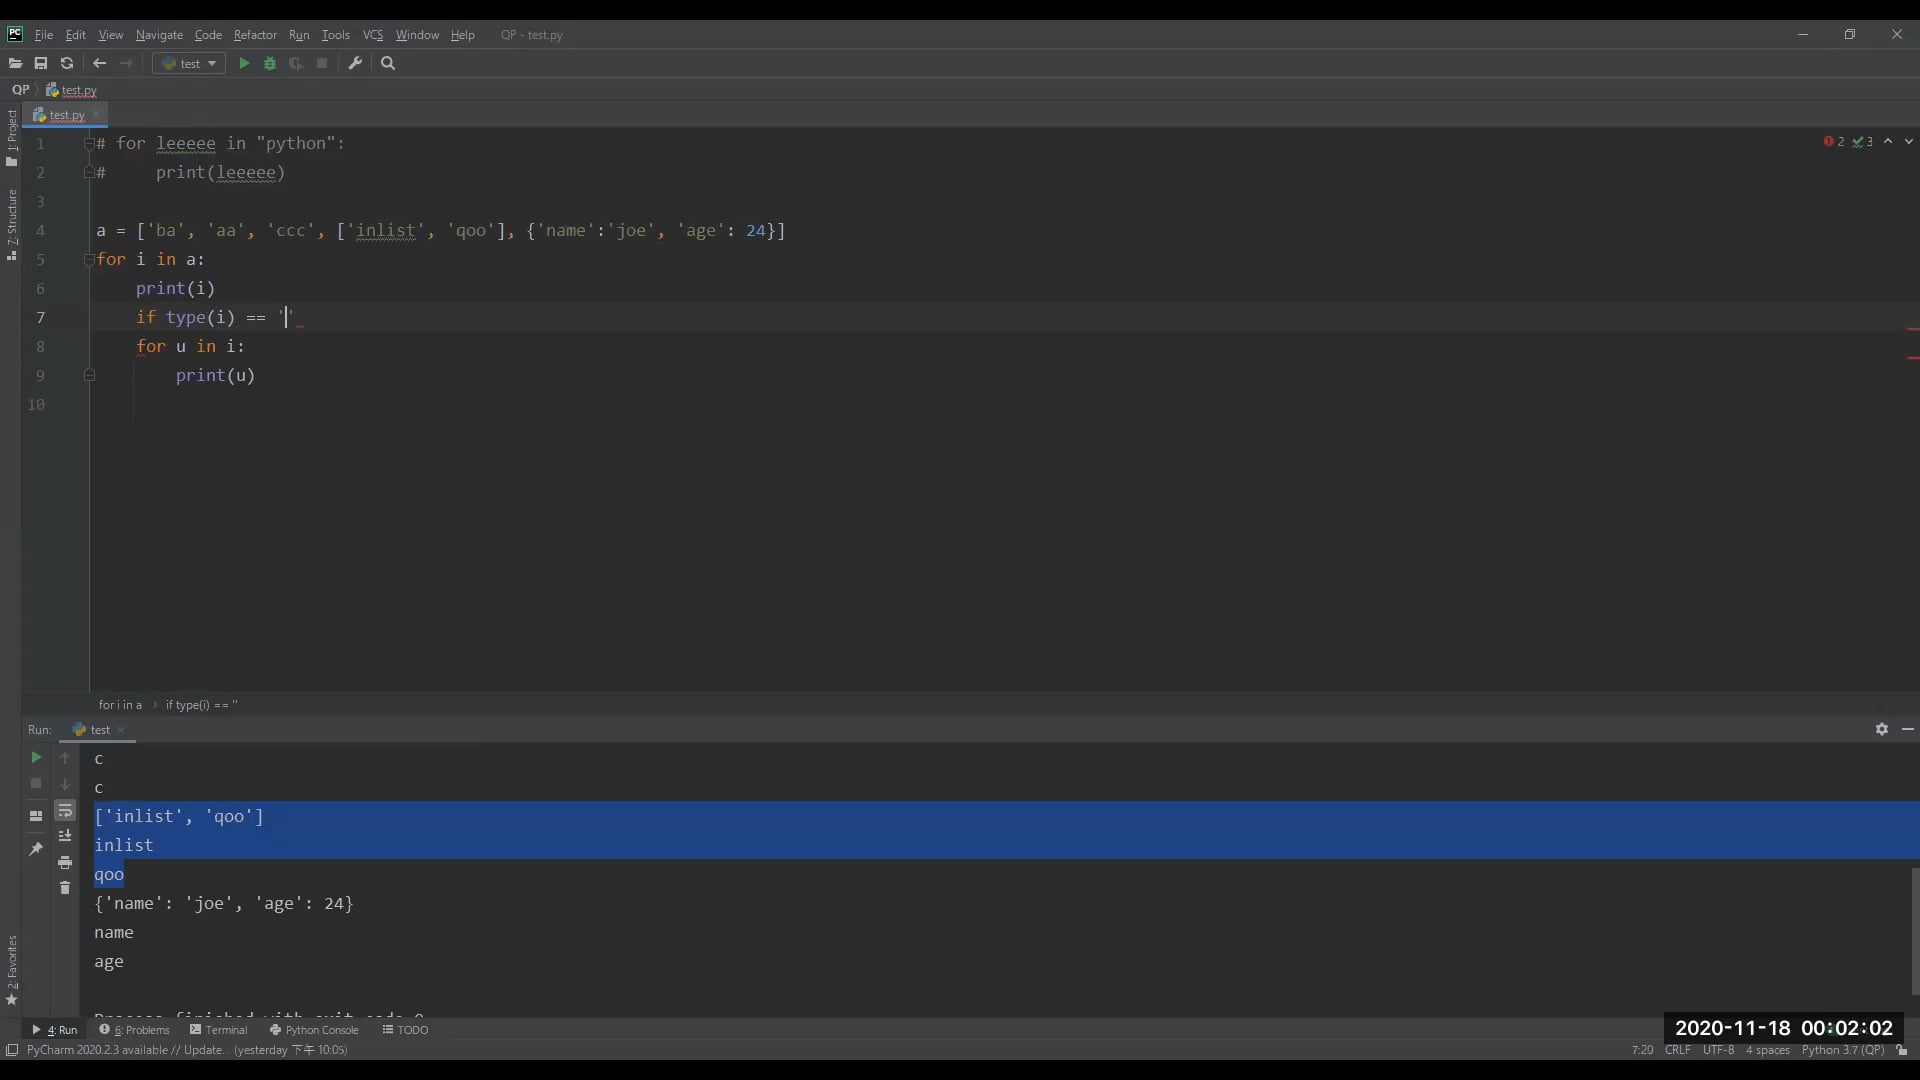
Task: Click the Print output icon in Run panel
Action: pos(65,862)
